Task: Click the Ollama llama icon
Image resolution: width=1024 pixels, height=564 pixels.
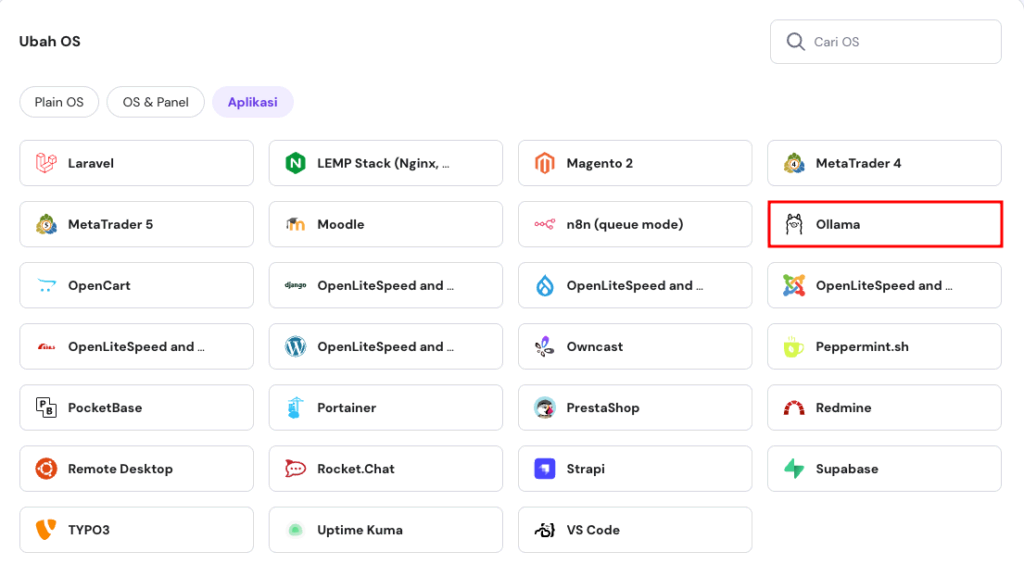Action: pos(794,224)
